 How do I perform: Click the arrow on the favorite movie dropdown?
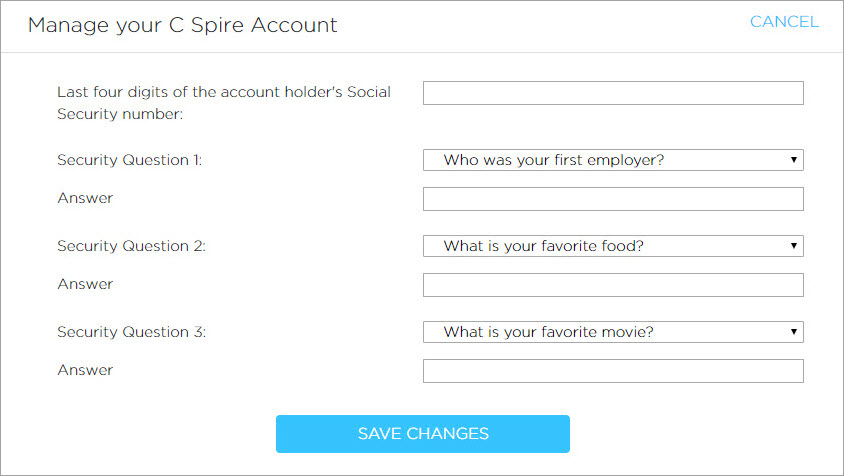point(793,332)
